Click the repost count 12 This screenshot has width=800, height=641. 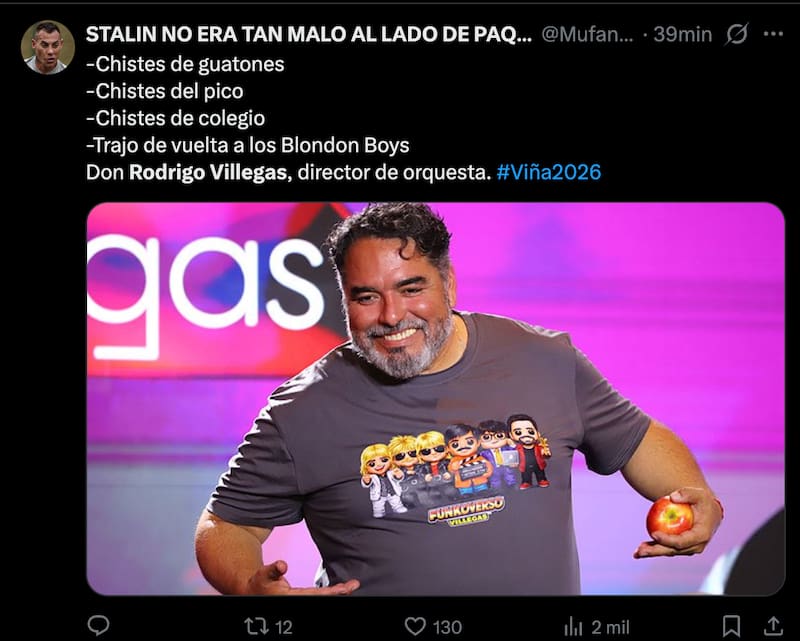click(283, 627)
